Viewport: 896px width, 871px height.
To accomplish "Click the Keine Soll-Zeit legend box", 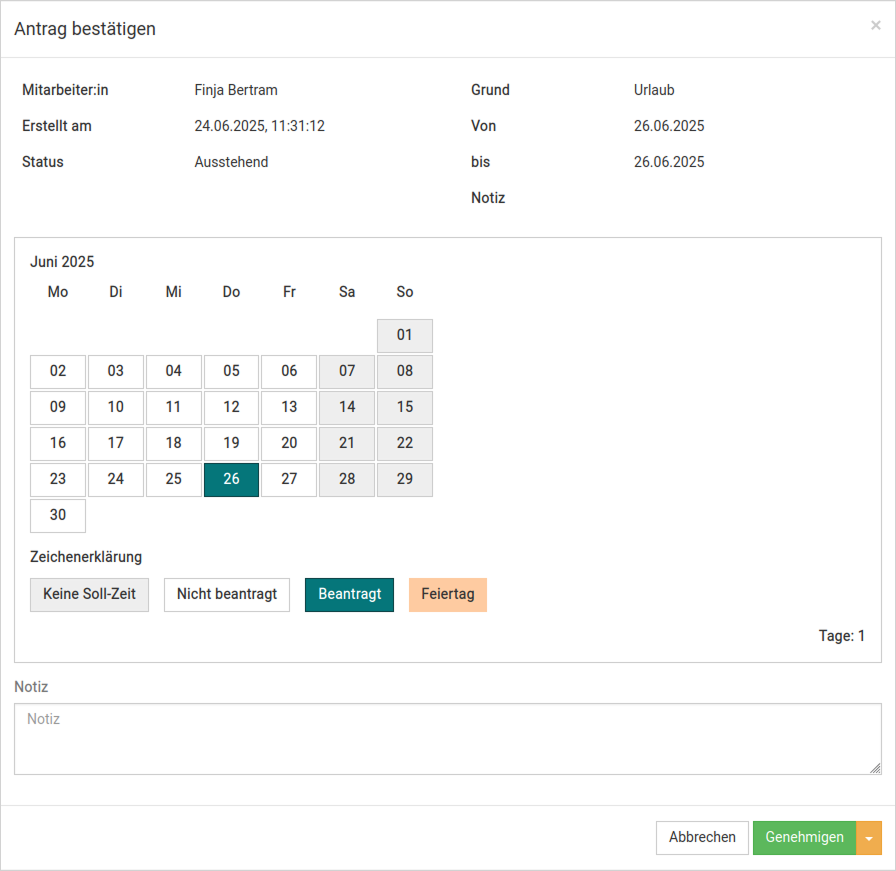I will [x=89, y=594].
